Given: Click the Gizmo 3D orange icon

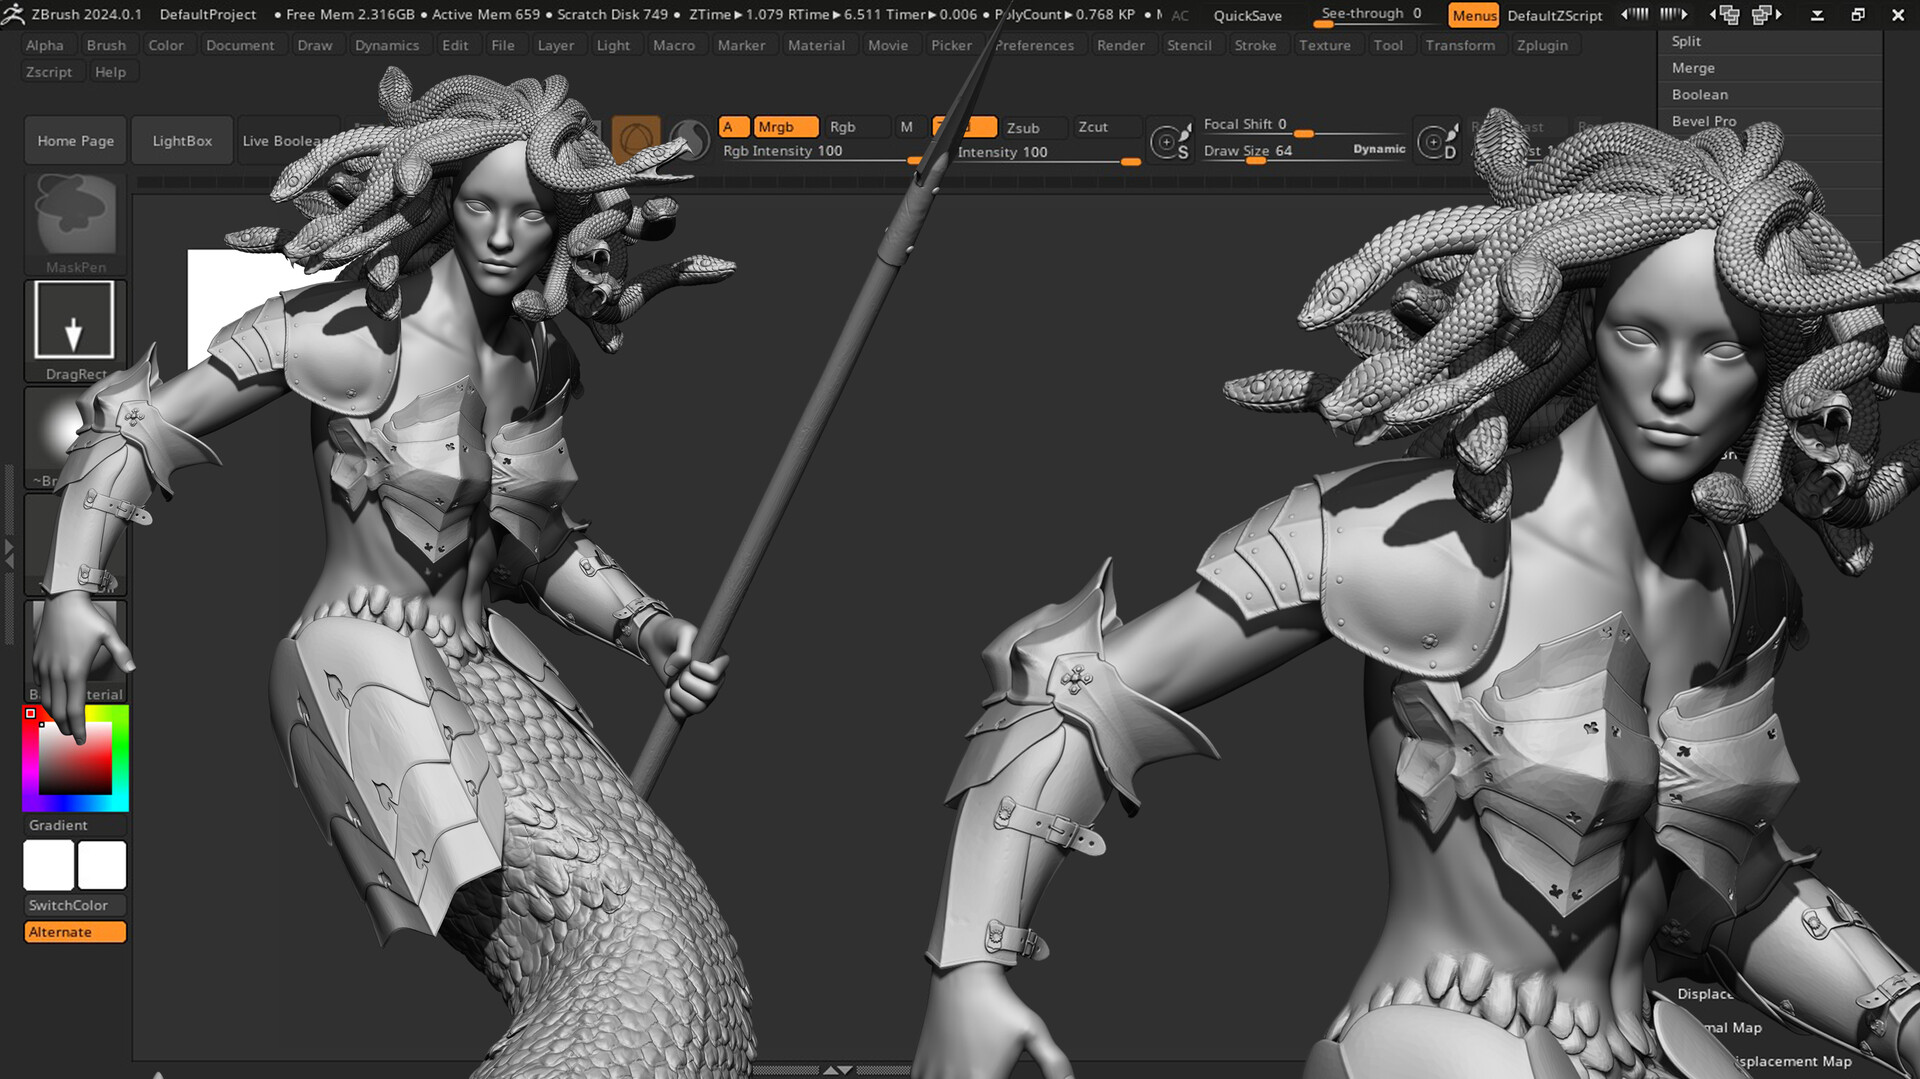Looking at the screenshot, I should (636, 139).
